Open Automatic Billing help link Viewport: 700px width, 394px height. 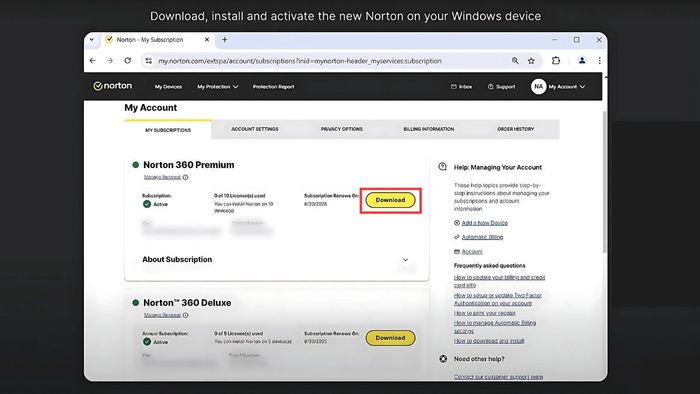point(482,237)
